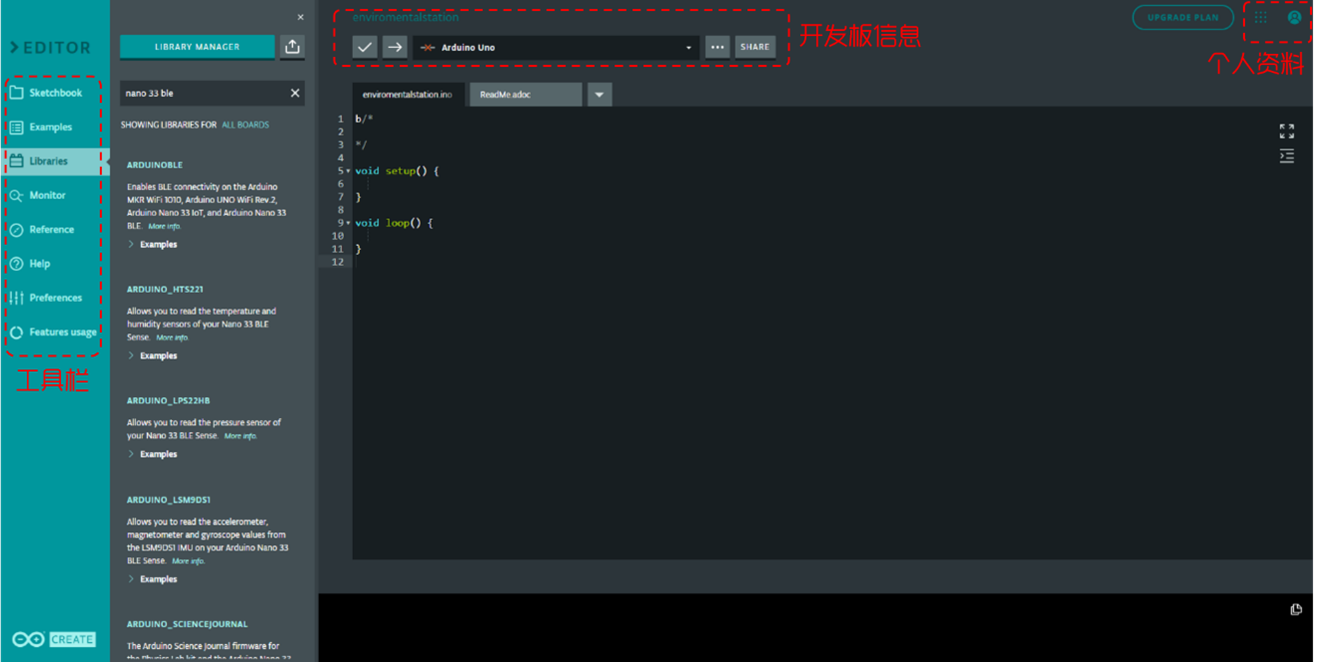Switch to the ReadMe.adoc tab
Viewport: 1320px width, 662px height.
point(526,95)
